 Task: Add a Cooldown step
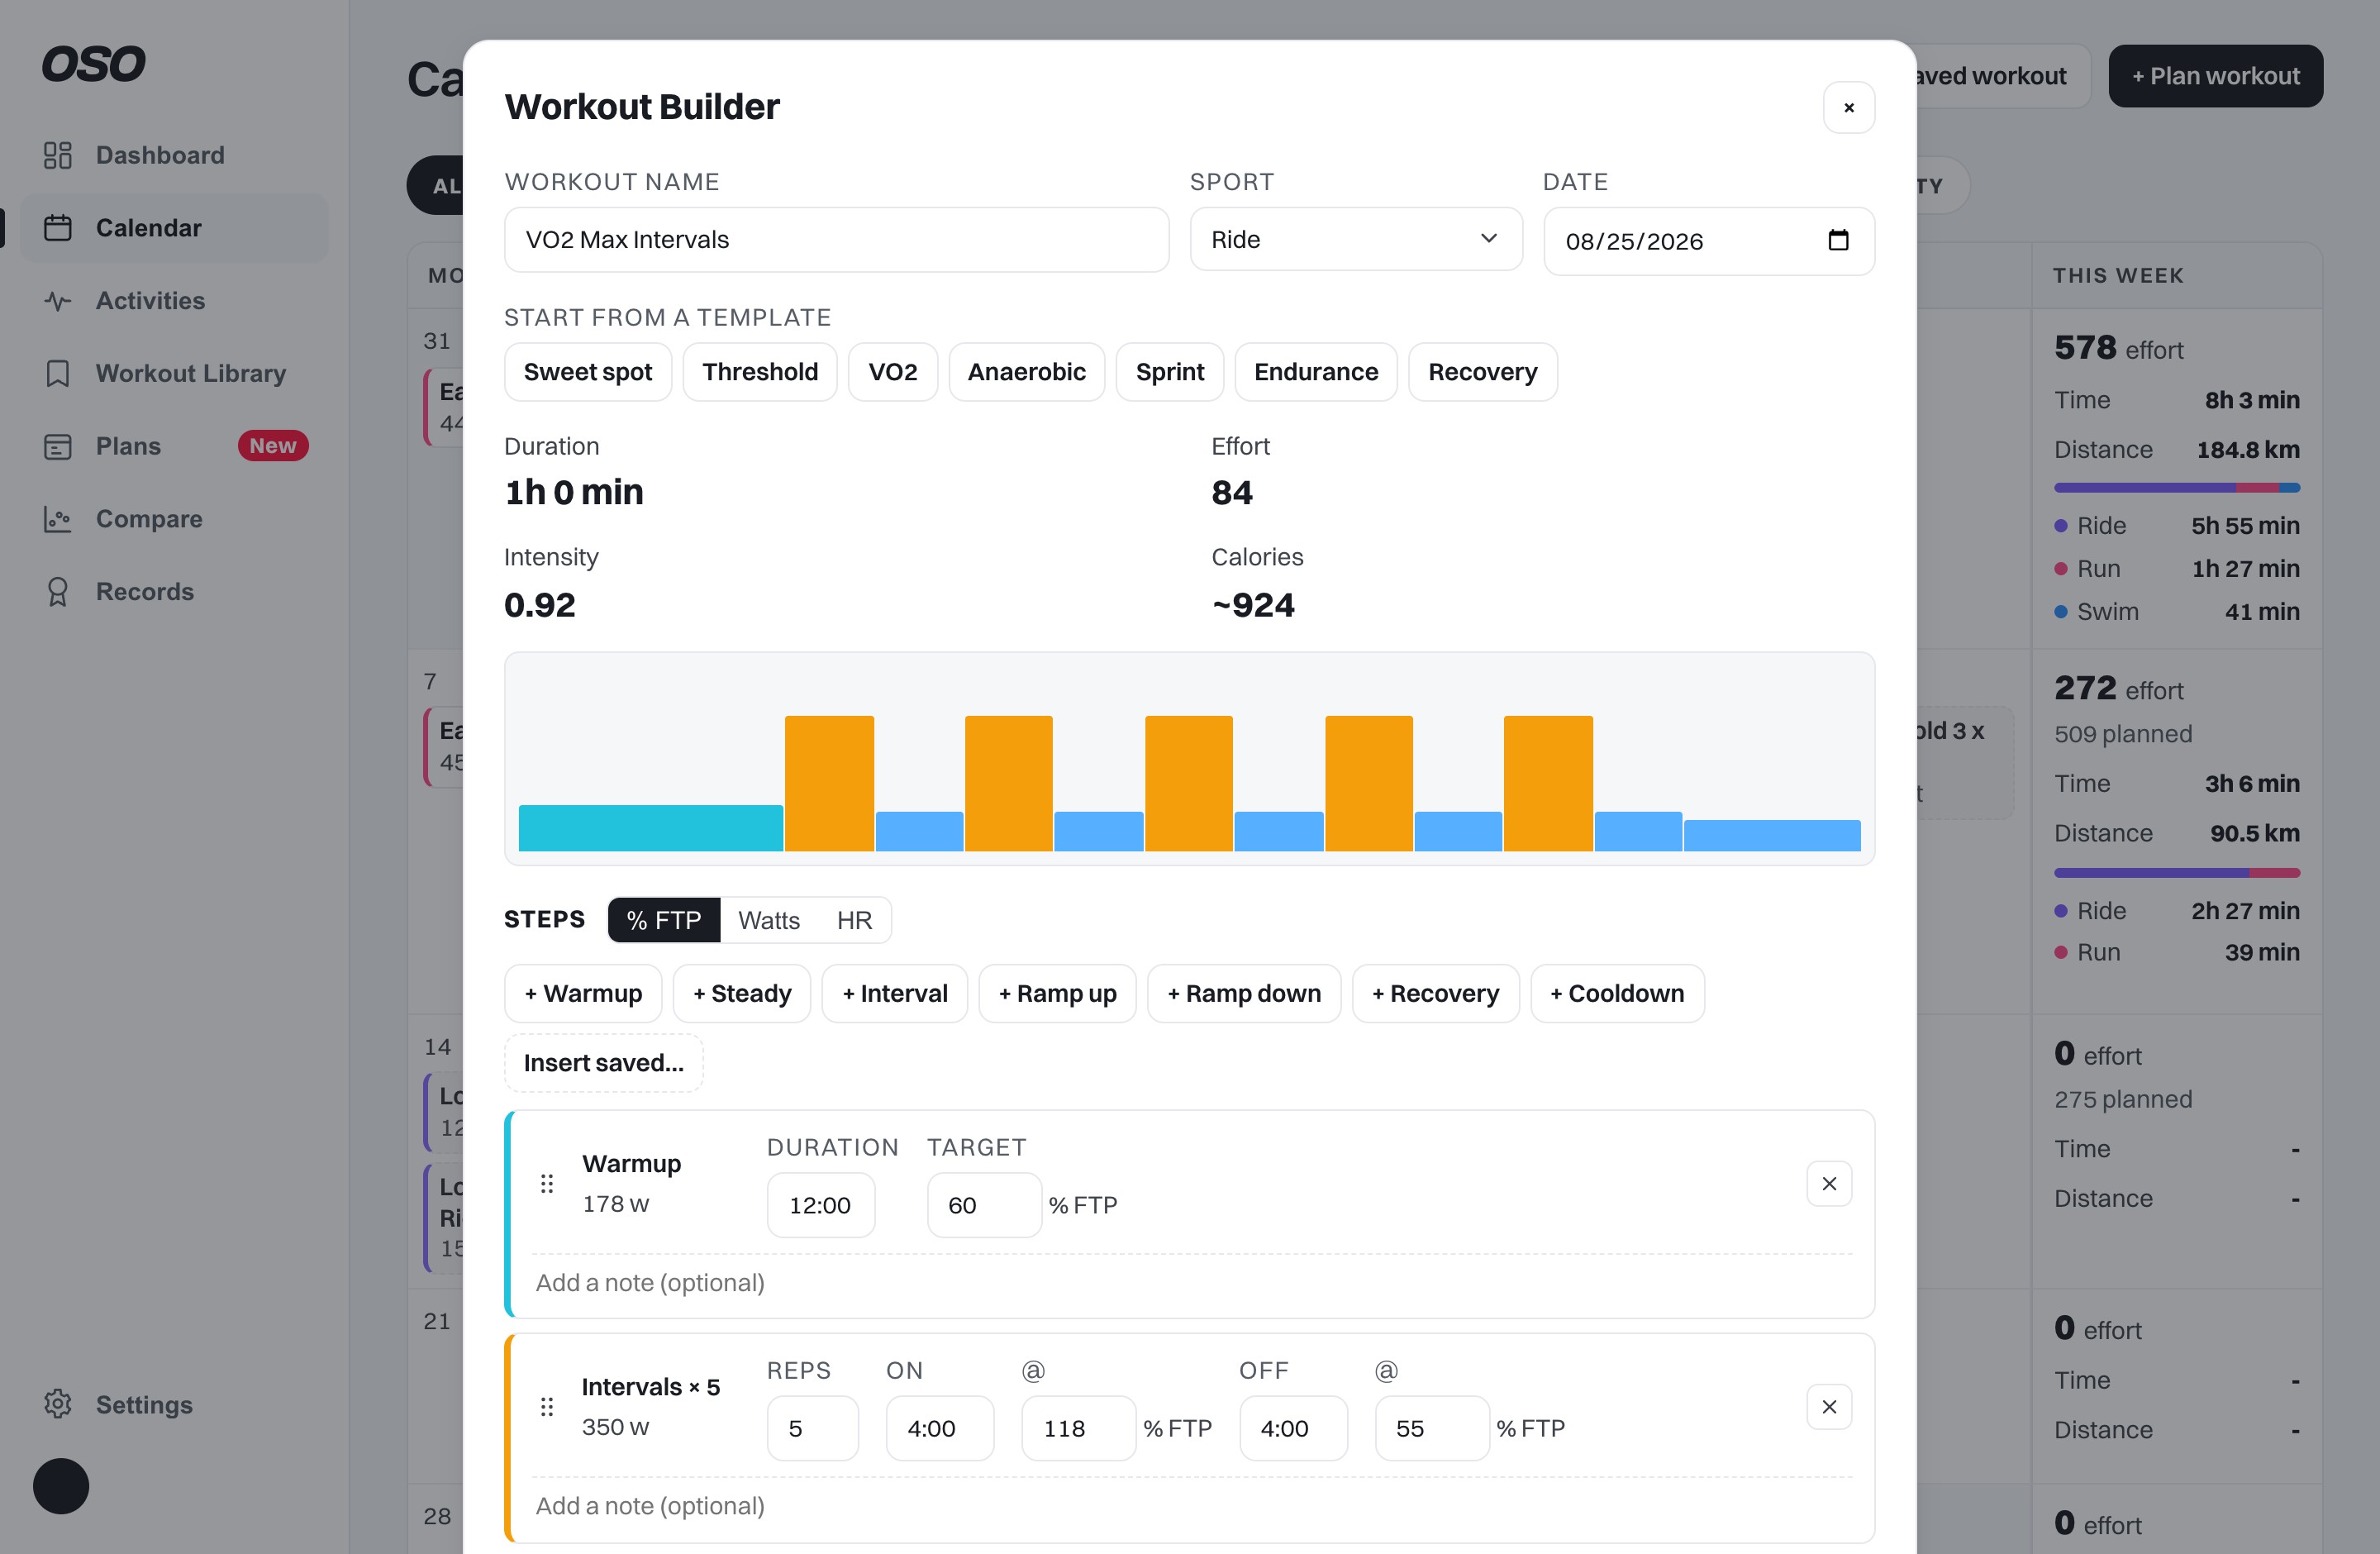(1617, 993)
